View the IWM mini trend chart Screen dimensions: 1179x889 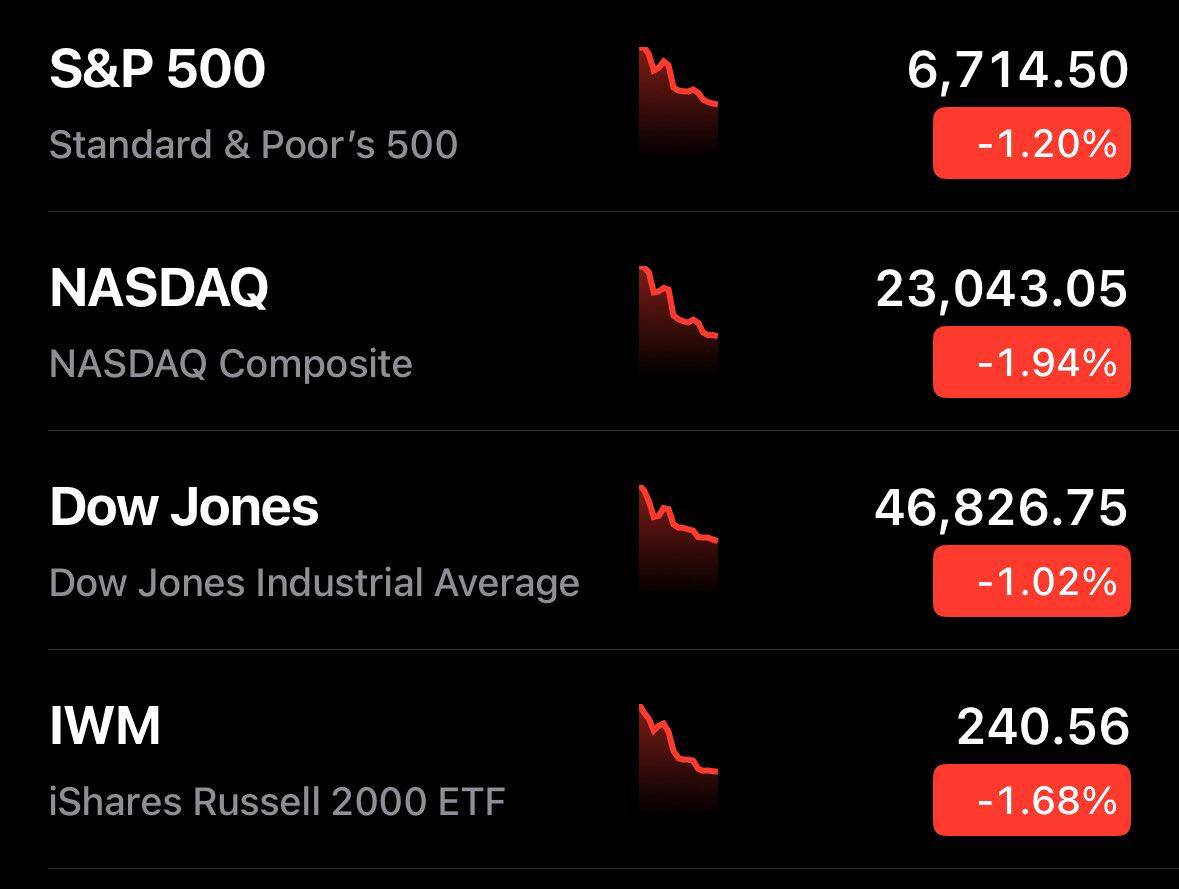click(678, 757)
